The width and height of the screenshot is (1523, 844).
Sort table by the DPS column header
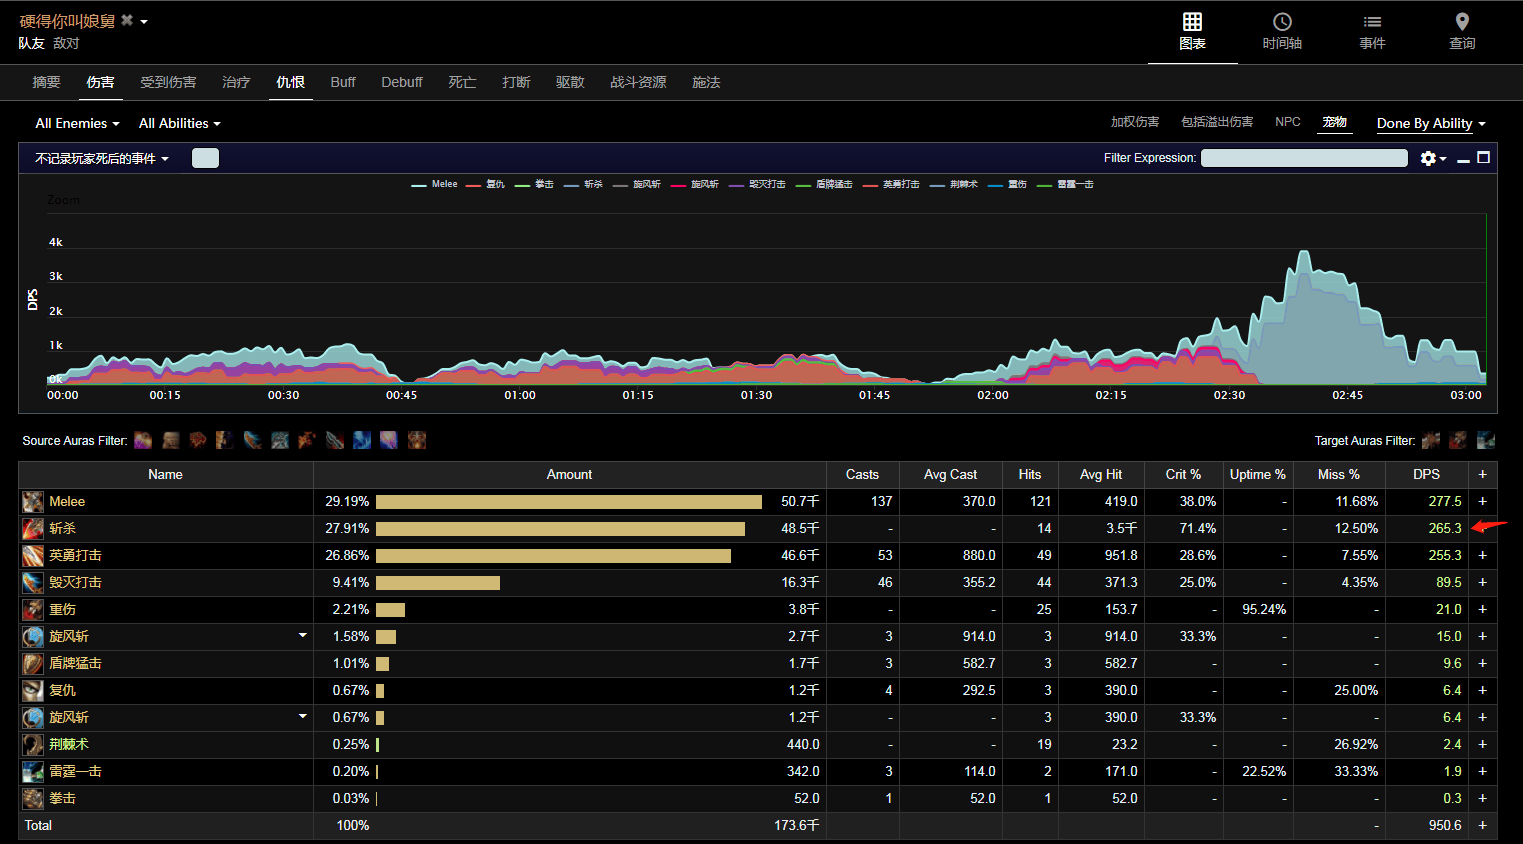tap(1426, 475)
